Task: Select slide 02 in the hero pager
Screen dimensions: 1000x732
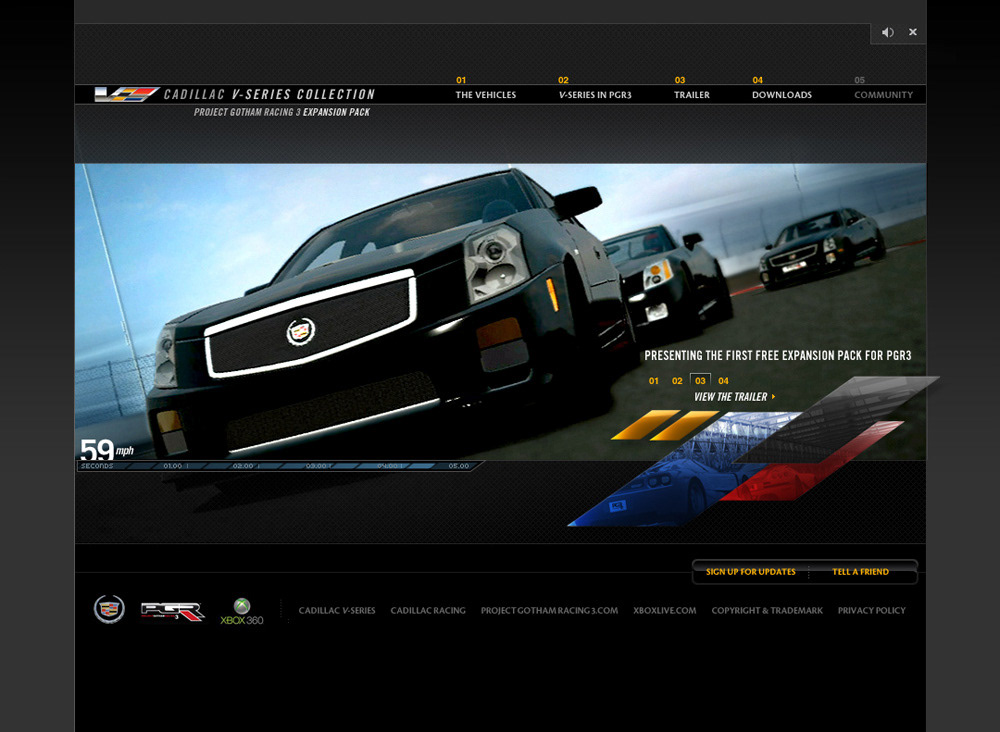Action: (x=677, y=381)
